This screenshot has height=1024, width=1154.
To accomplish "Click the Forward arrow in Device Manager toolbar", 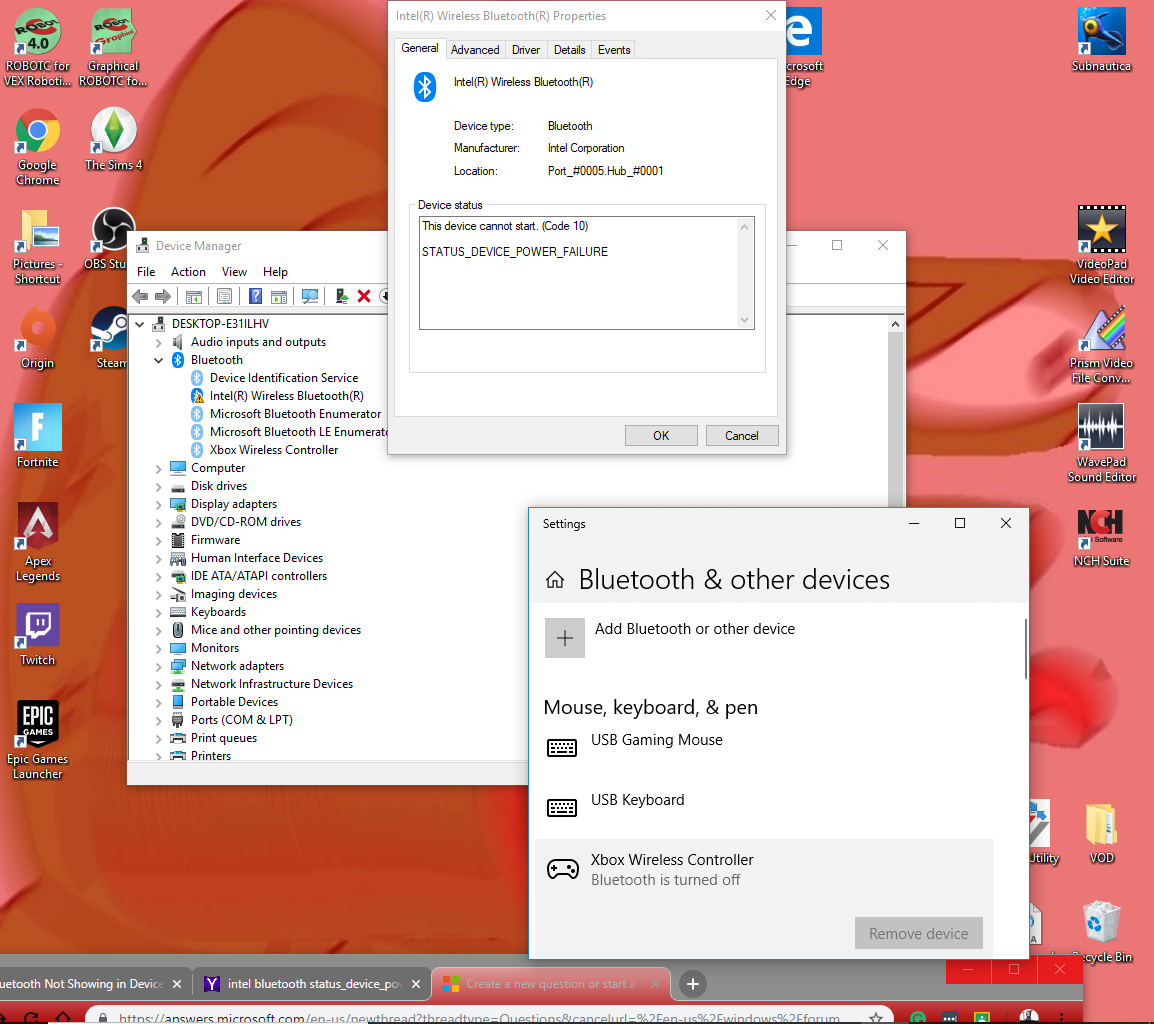I will click(x=163, y=297).
